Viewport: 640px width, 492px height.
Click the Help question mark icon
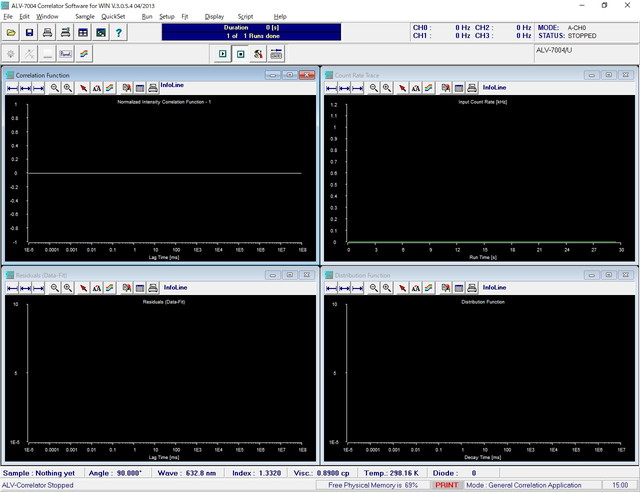pos(119,33)
